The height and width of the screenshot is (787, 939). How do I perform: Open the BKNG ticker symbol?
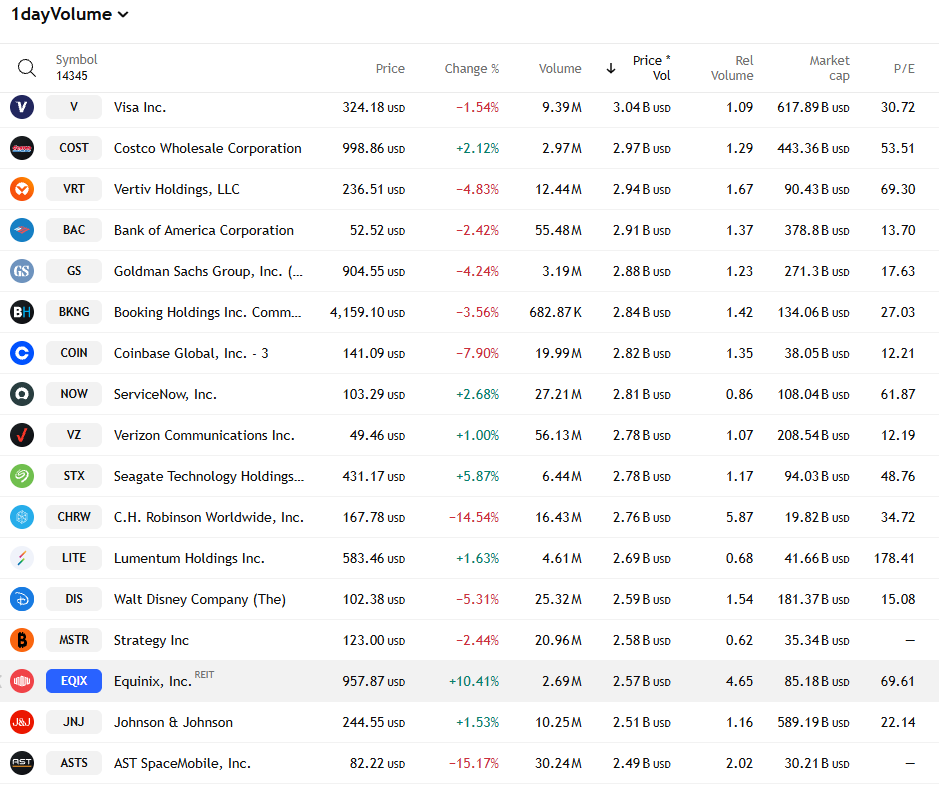coord(74,312)
